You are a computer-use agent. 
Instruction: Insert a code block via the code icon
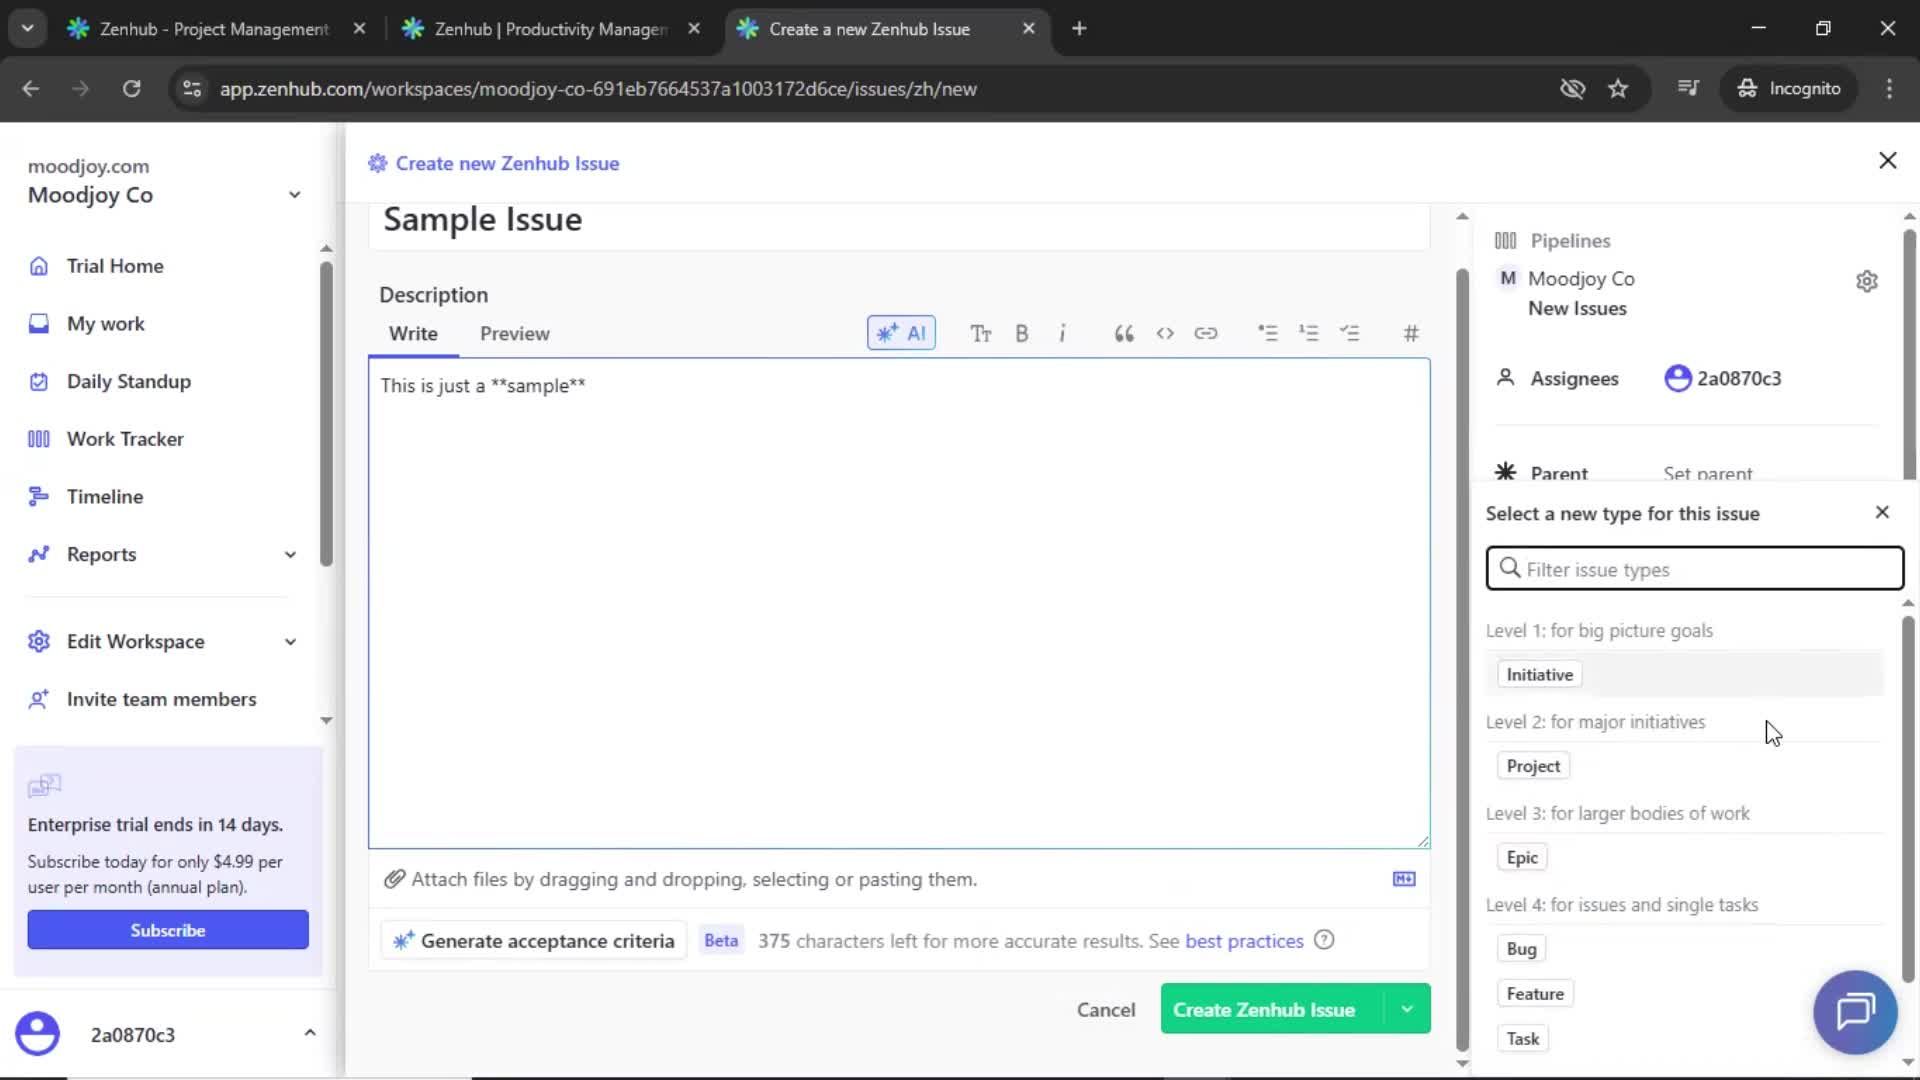(x=1165, y=332)
